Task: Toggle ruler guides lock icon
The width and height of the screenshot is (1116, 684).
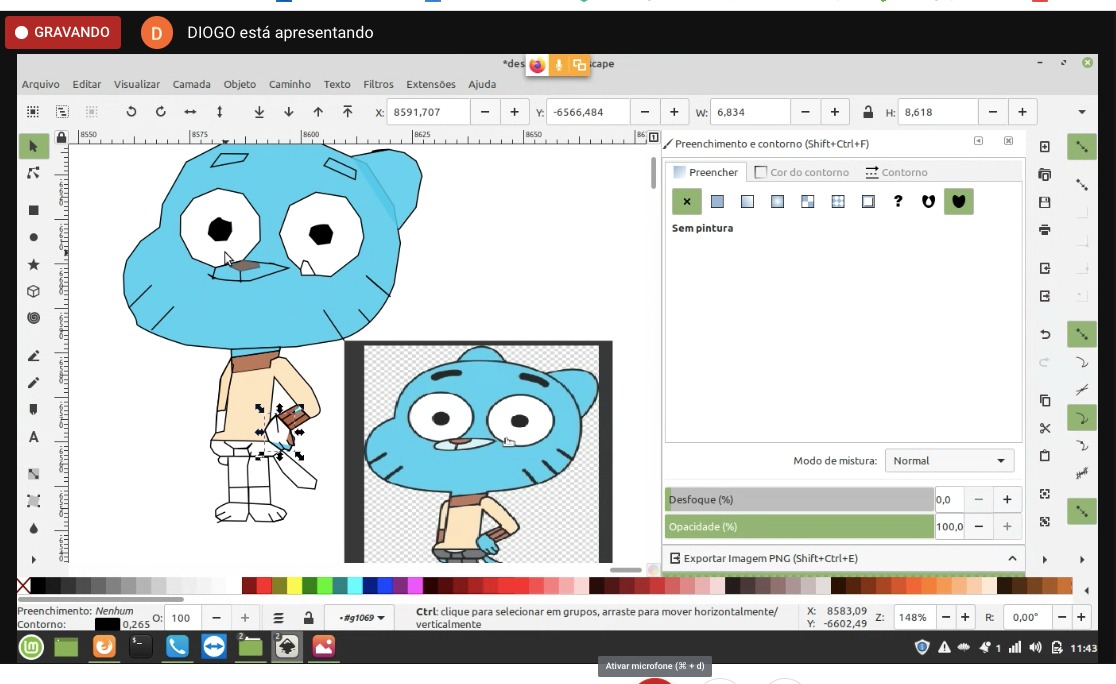Action: 61,137
